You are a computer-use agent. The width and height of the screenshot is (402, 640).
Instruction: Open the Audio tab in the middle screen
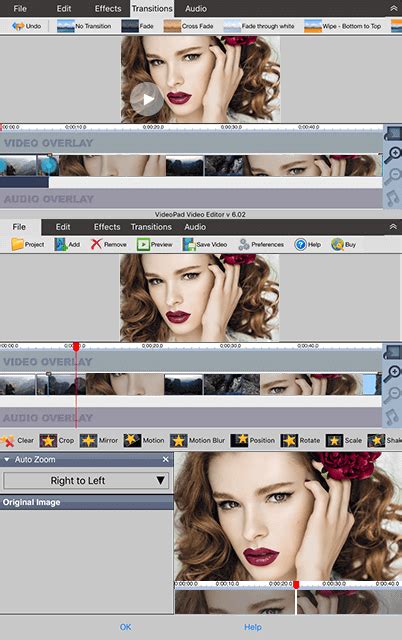tap(195, 227)
